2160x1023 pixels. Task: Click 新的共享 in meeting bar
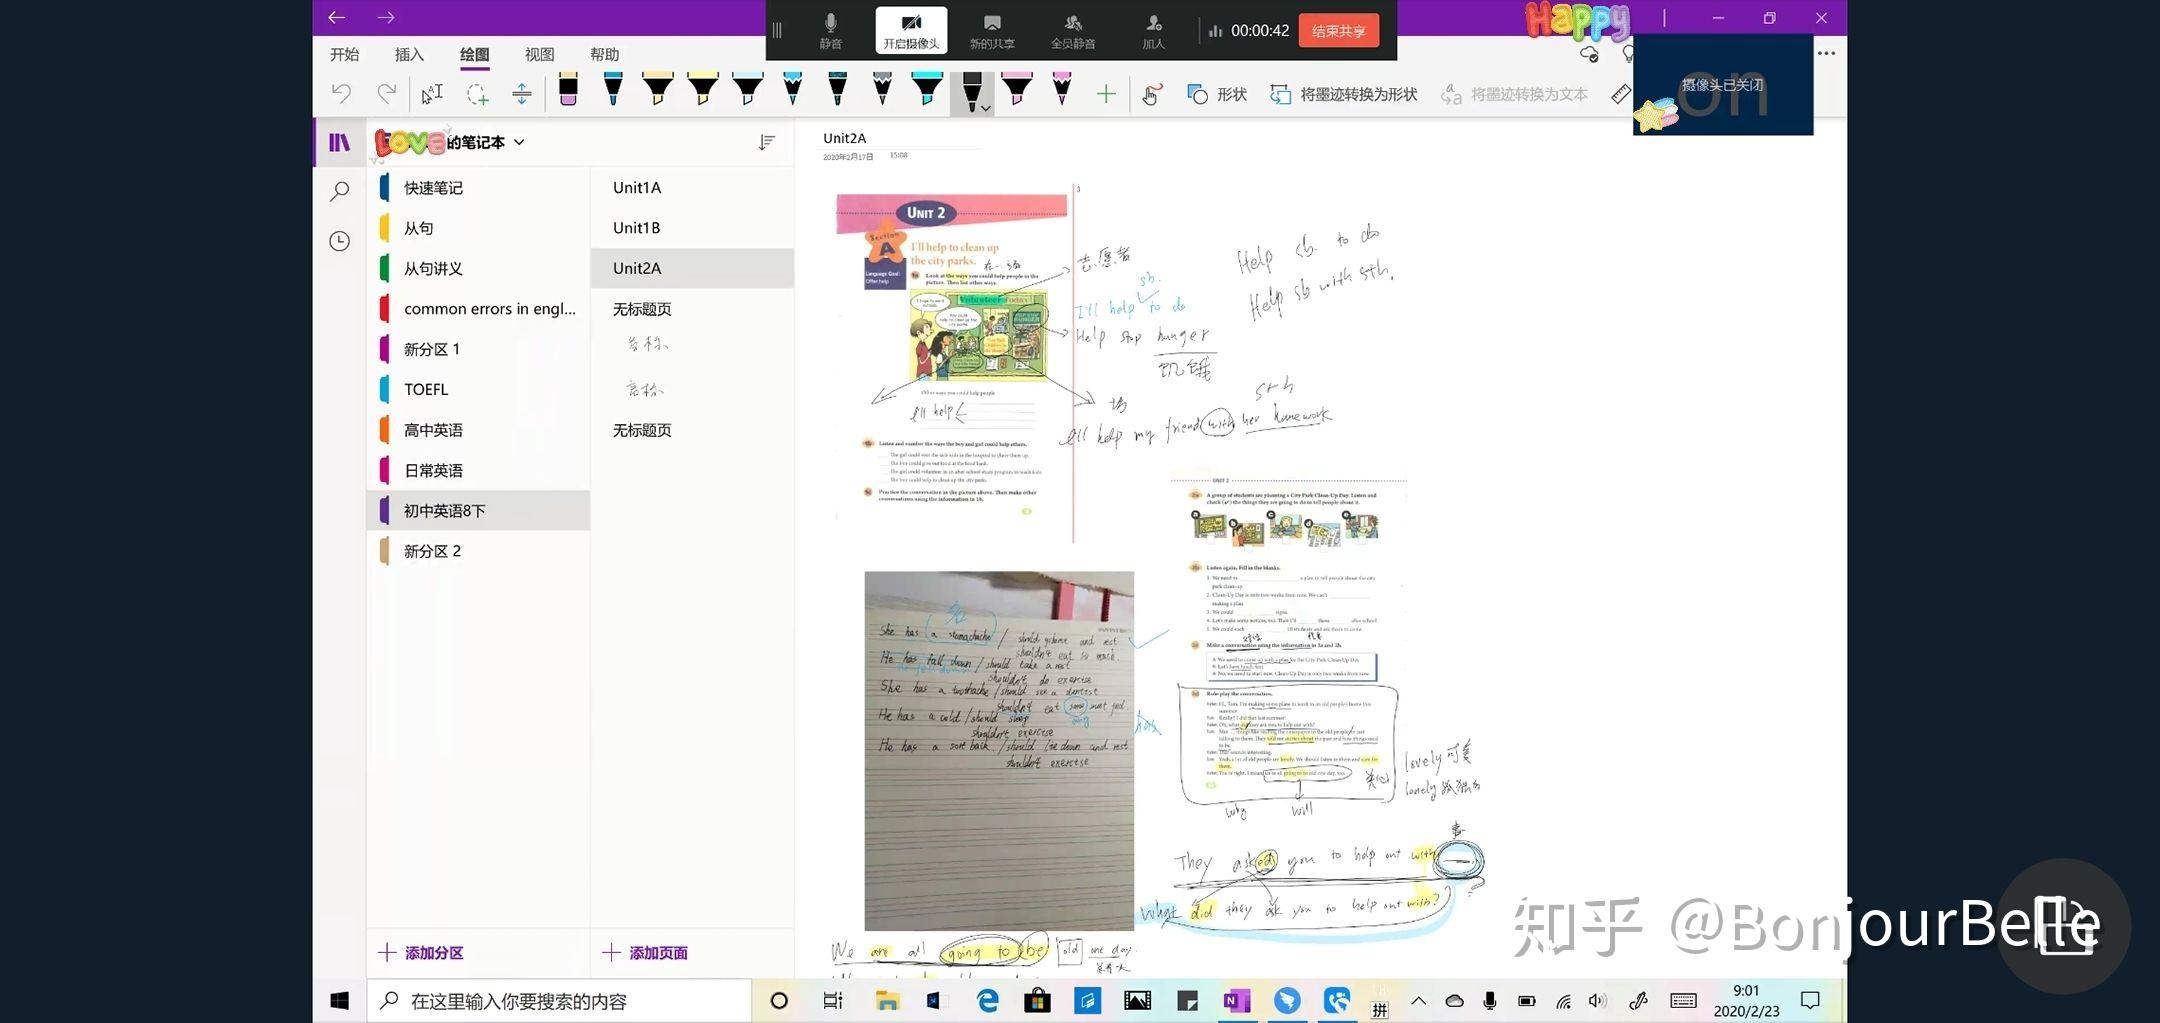[992, 30]
